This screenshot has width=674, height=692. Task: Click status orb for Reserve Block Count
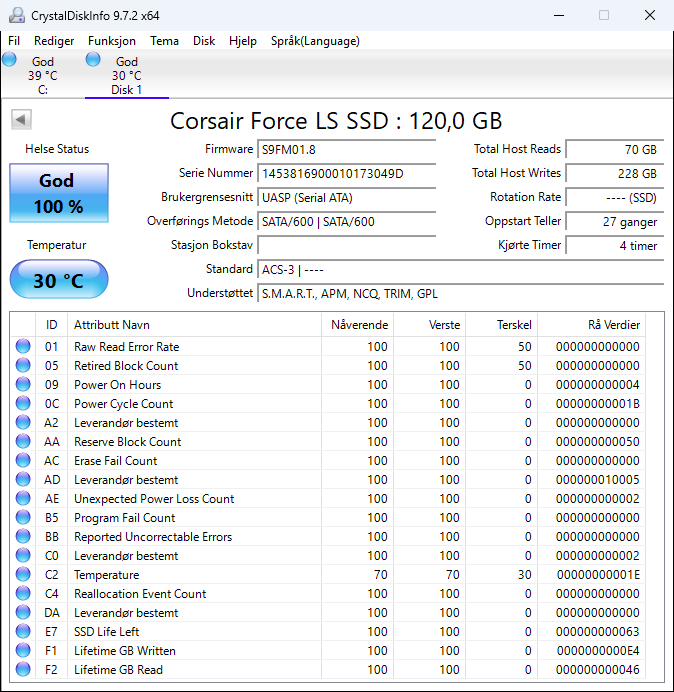click(x=23, y=441)
